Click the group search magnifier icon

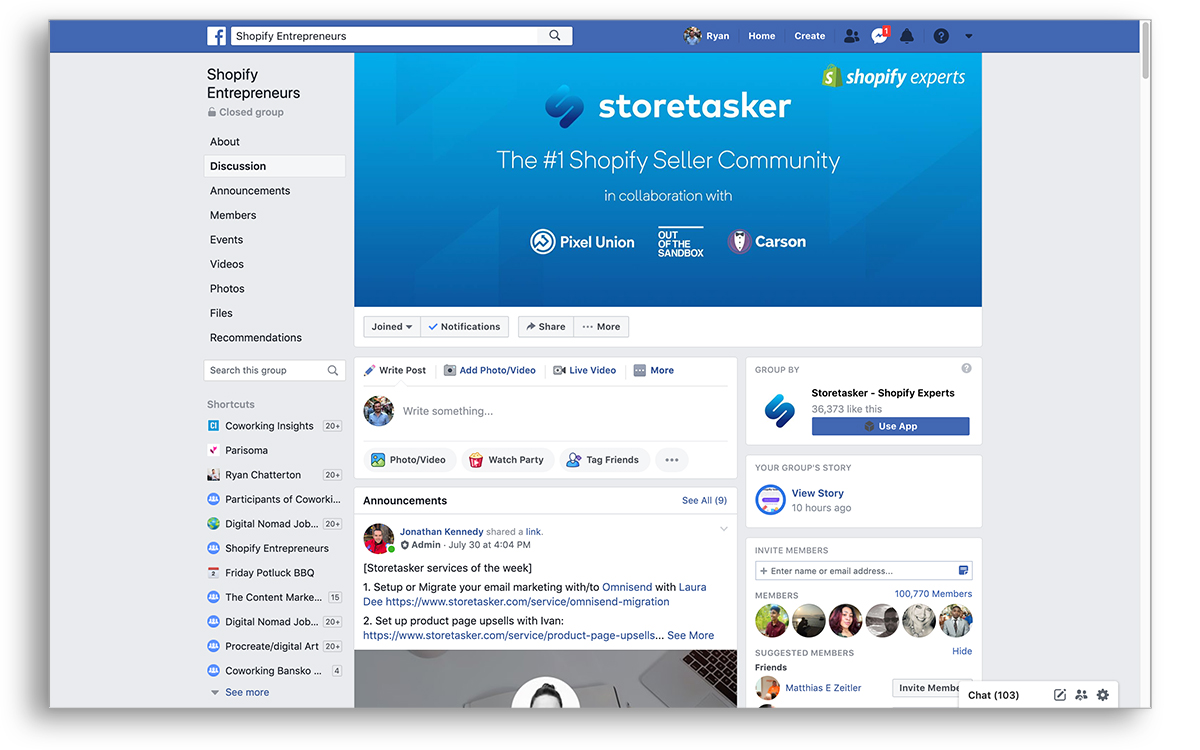pos(333,370)
